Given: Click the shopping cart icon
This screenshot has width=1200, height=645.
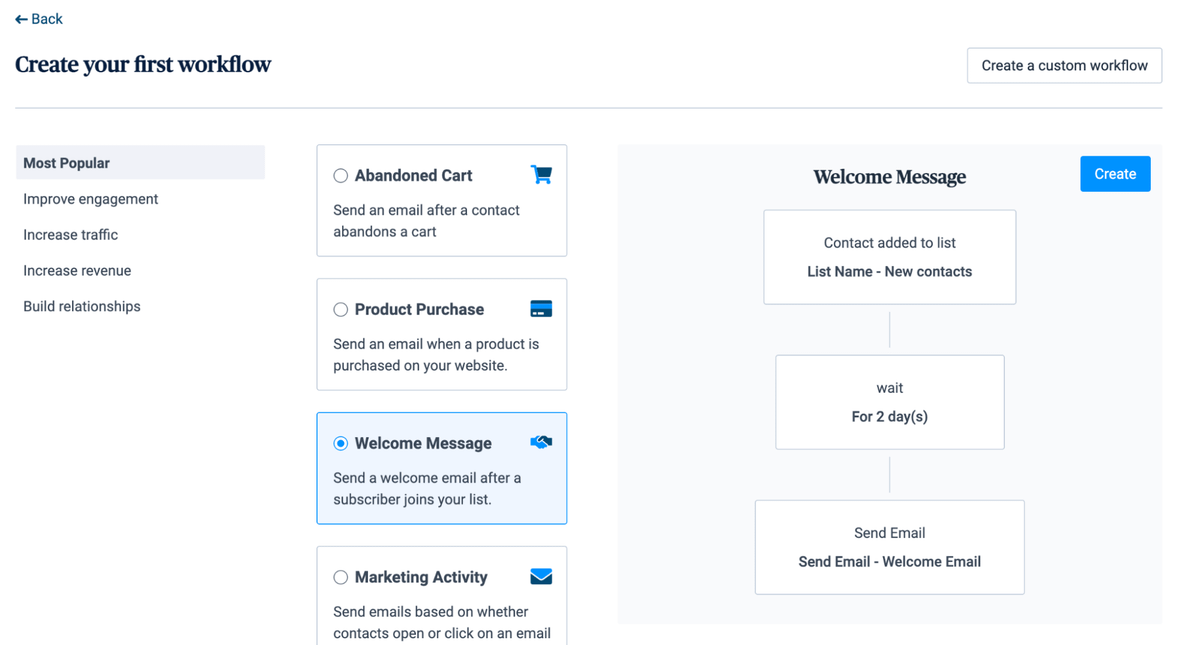Looking at the screenshot, I should (x=541, y=175).
